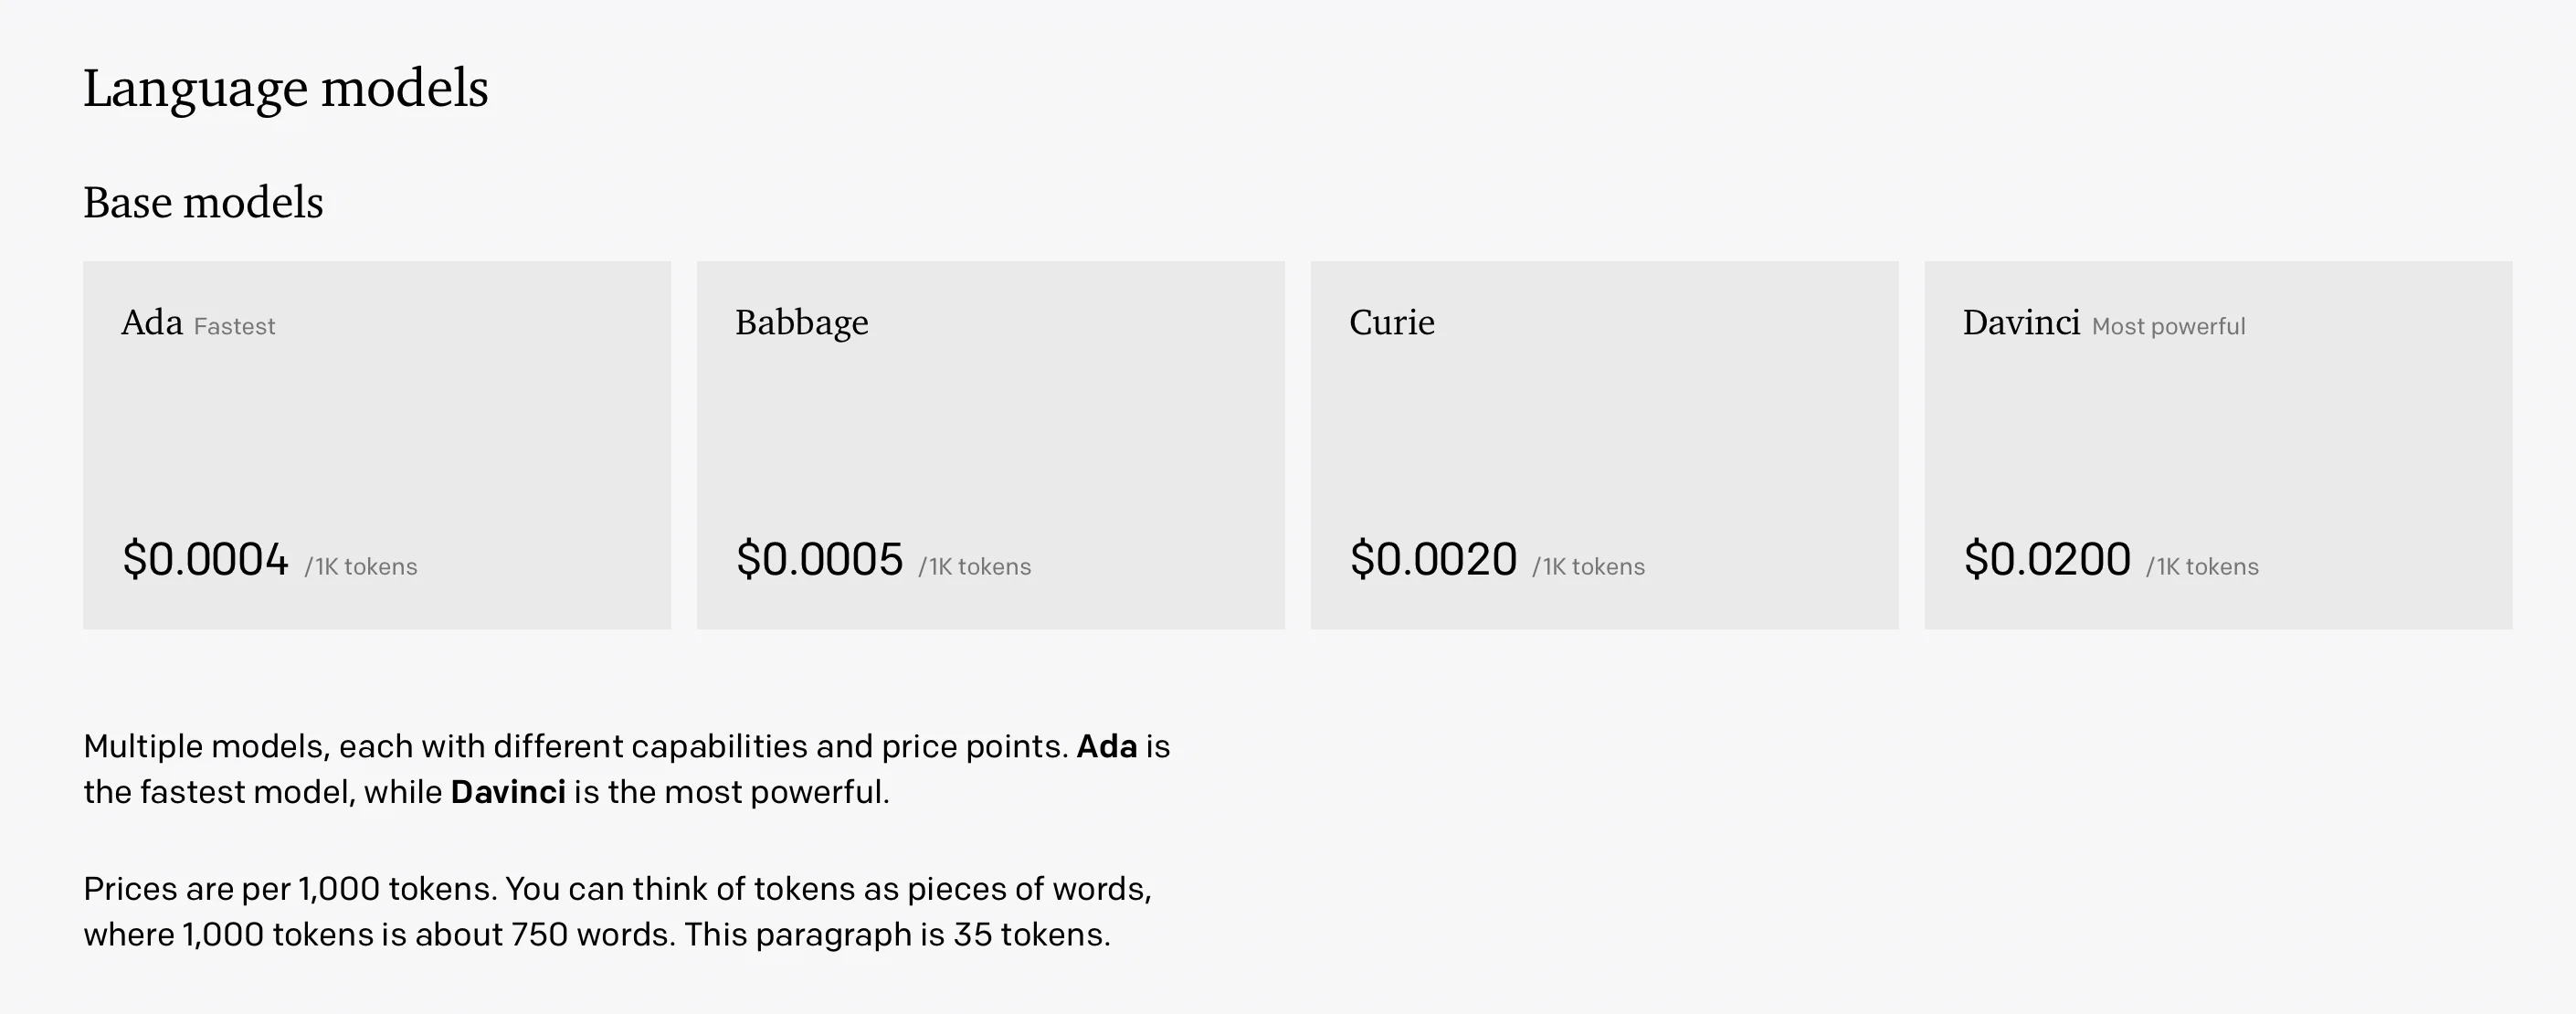Screen dimensions: 2576x1014
Task: Click the $0.0004 price on Ada
Action: 205,559
